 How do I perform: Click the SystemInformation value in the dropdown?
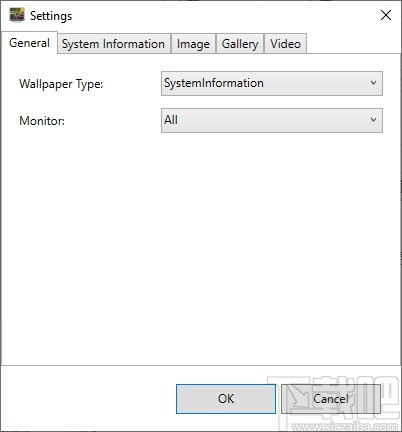[214, 83]
